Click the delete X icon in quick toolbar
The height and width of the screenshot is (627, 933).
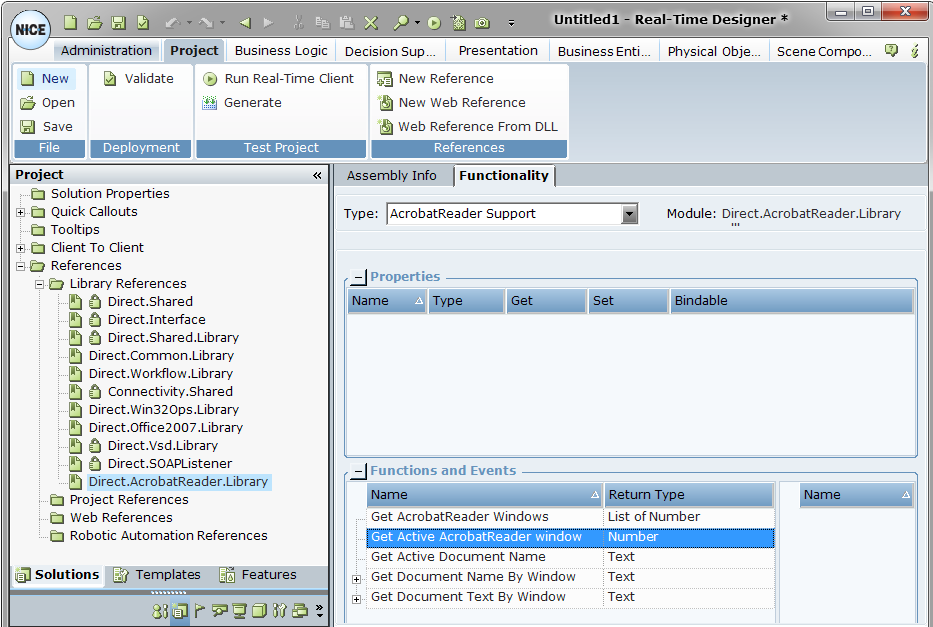(x=371, y=22)
